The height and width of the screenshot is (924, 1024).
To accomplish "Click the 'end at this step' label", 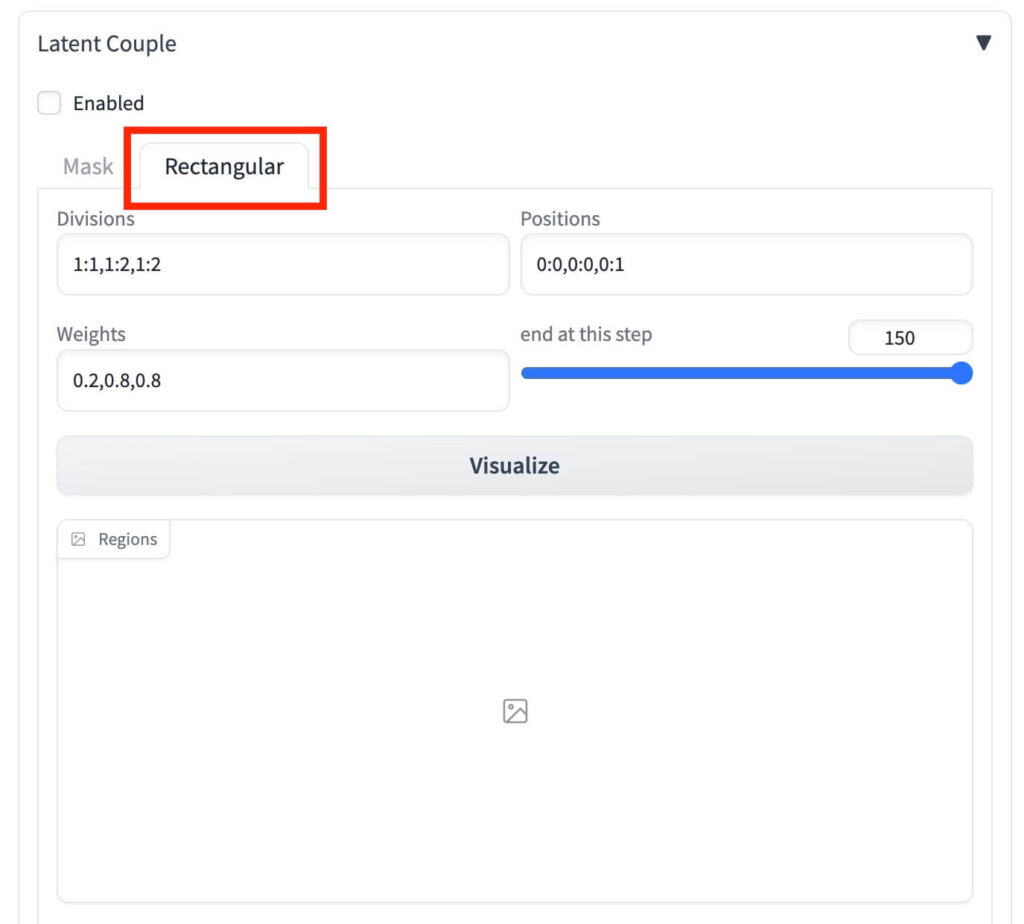I will tap(586, 334).
